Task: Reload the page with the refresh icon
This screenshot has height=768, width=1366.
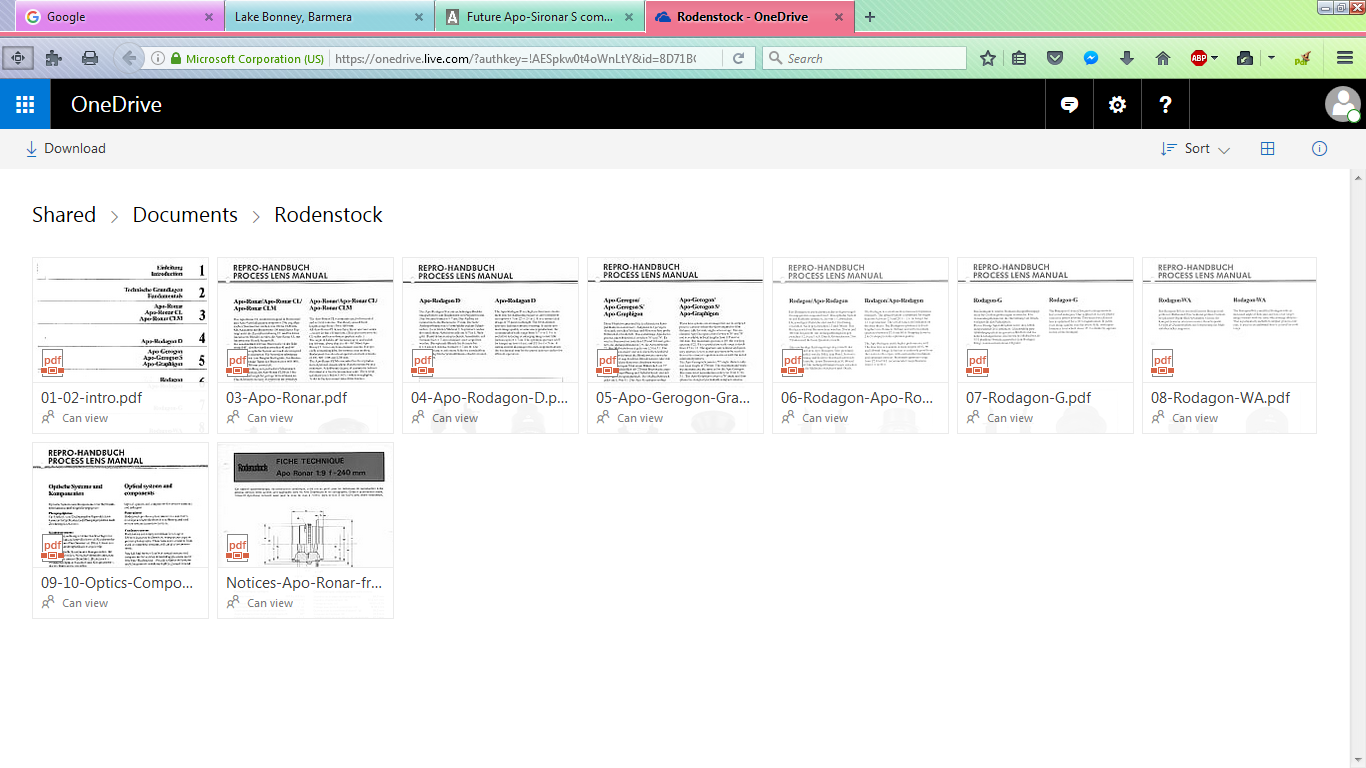Action: 738,58
